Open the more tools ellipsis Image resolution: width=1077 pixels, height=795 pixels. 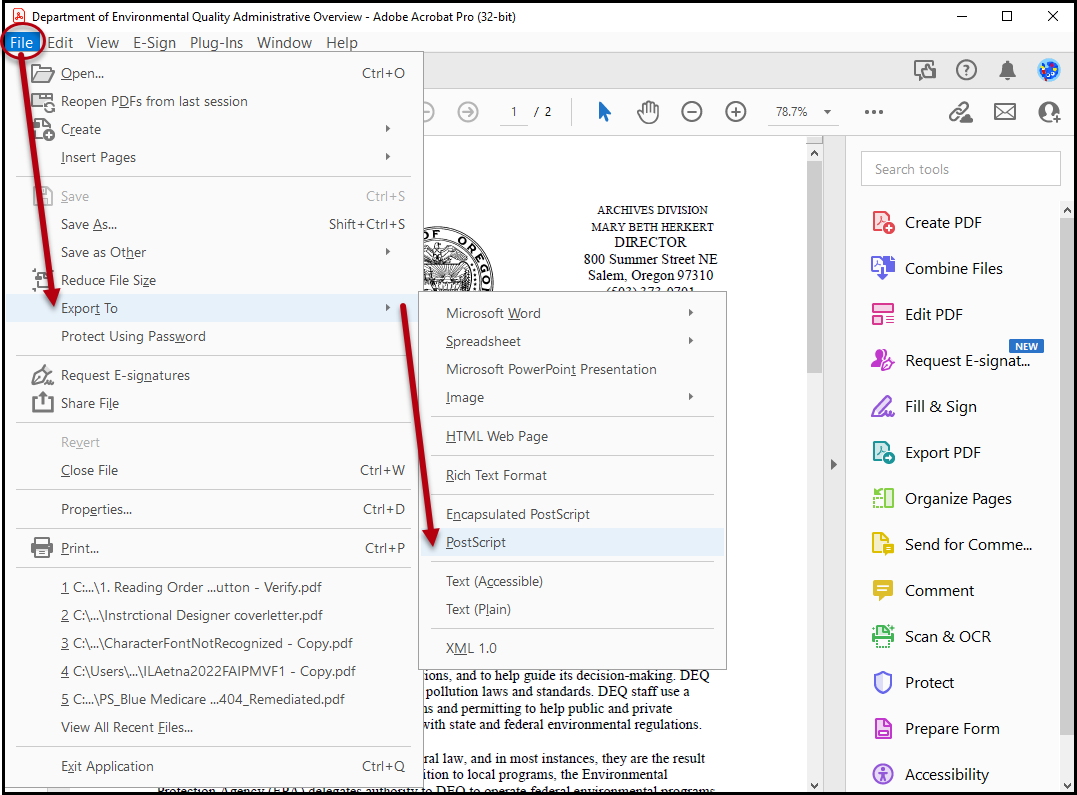[874, 111]
